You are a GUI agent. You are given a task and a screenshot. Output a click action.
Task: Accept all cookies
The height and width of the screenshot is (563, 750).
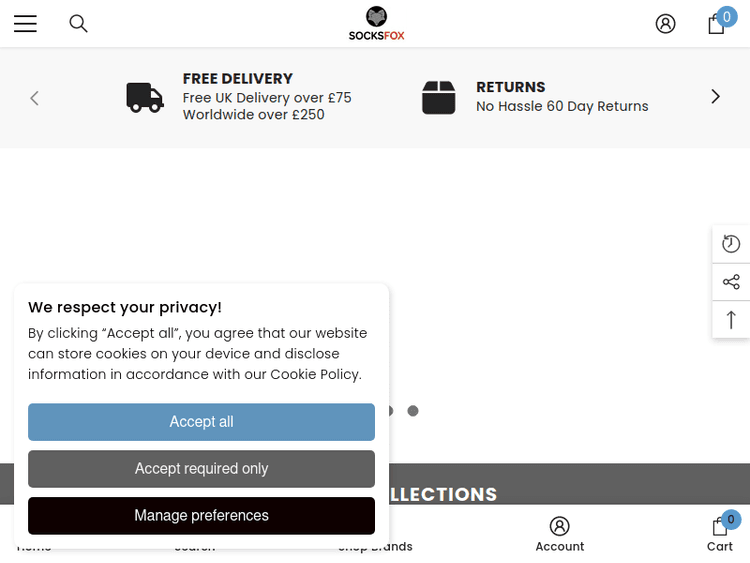pyautogui.click(x=201, y=422)
